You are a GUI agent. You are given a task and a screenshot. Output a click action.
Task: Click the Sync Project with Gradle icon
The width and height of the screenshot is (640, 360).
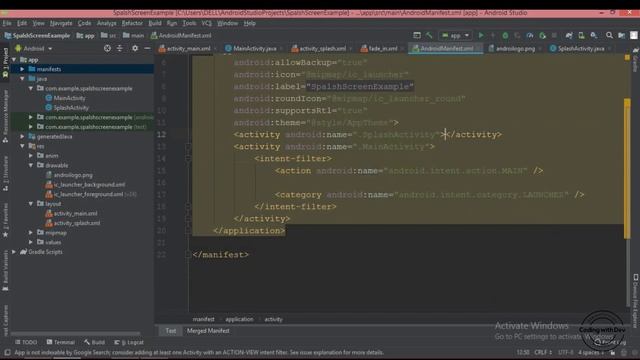click(569, 36)
